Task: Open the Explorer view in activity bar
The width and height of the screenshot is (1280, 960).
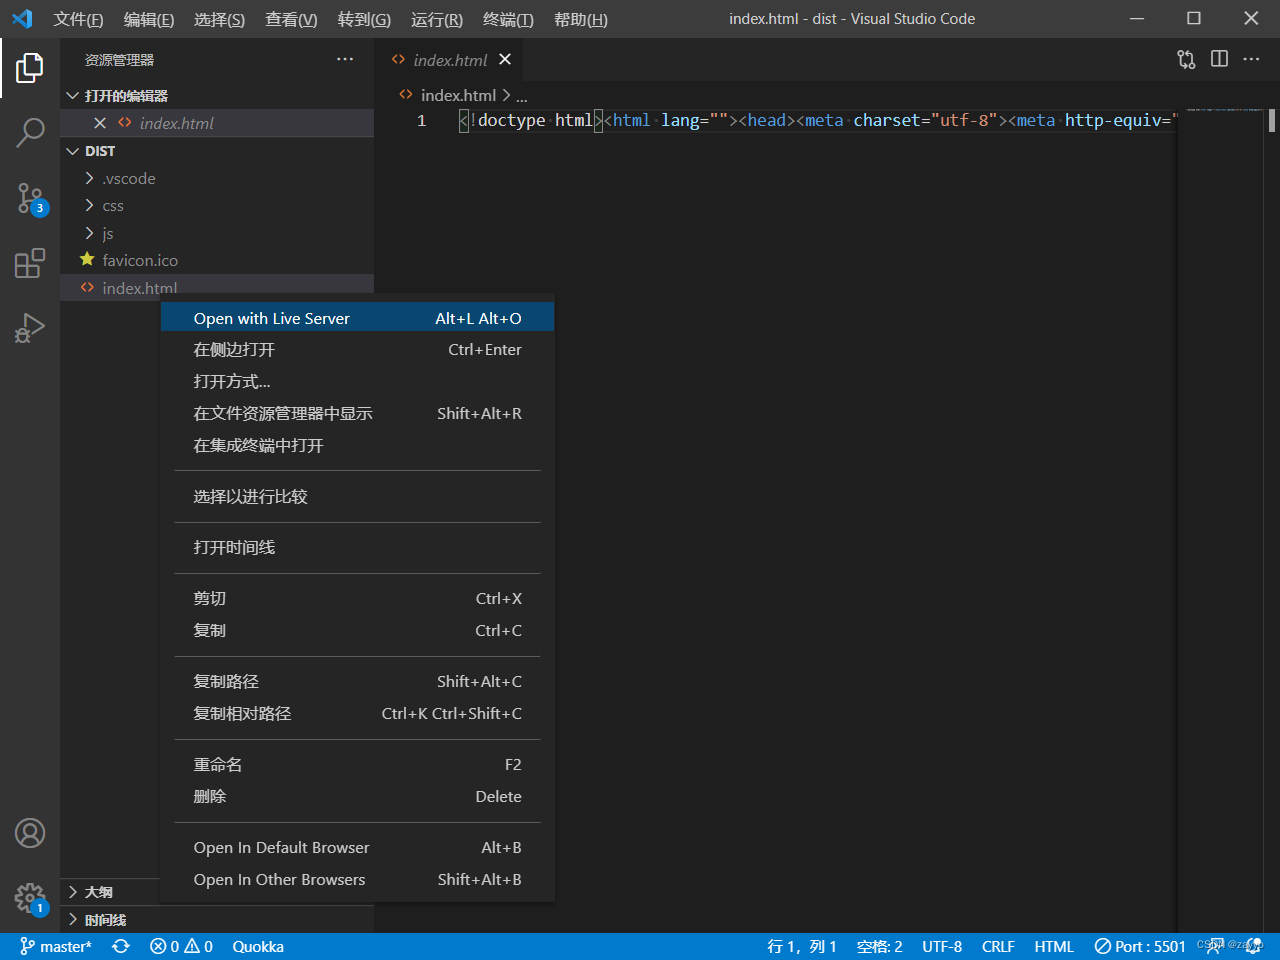Action: point(30,68)
